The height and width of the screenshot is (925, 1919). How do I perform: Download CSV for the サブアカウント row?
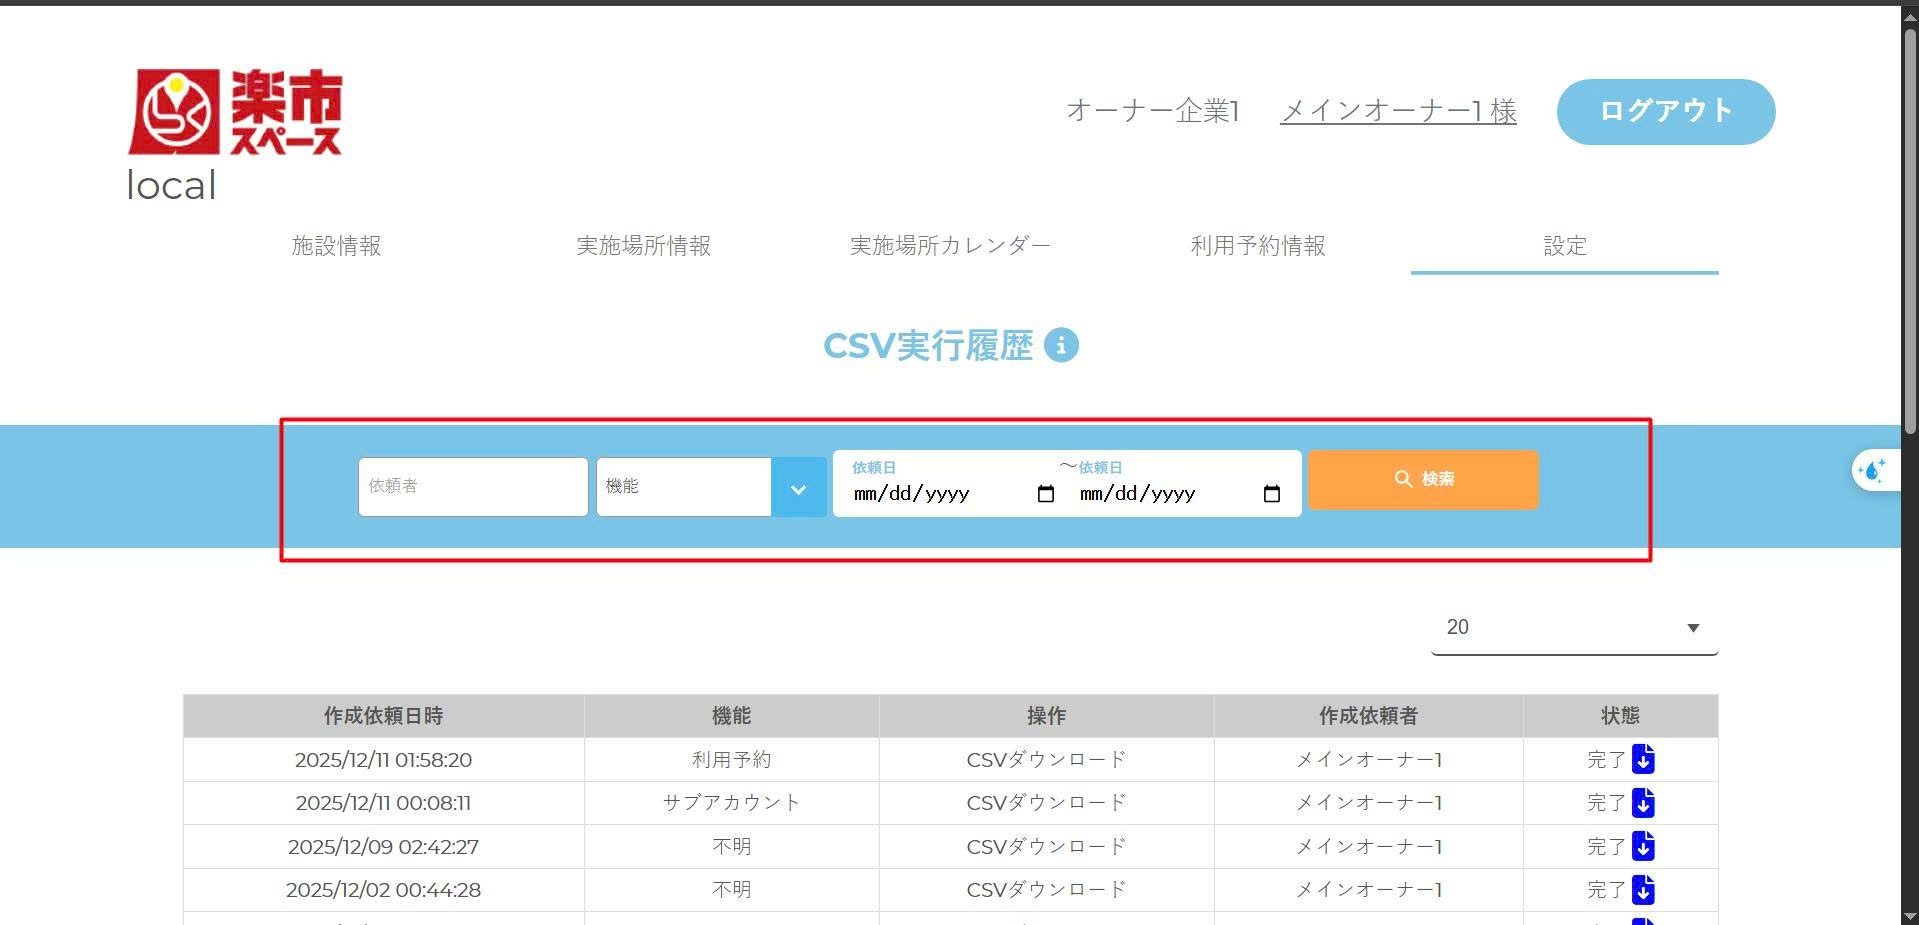pos(1642,803)
